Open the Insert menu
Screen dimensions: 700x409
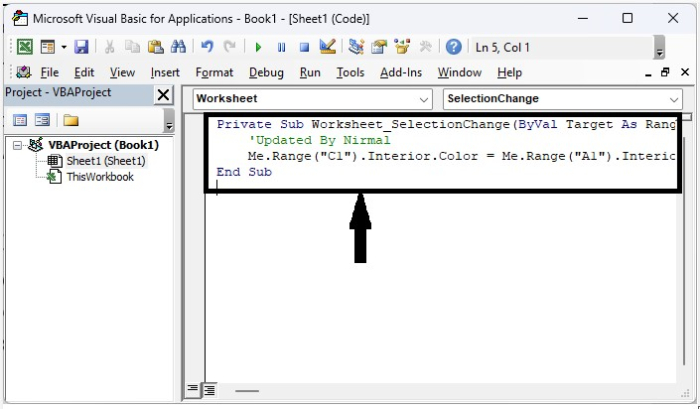(165, 73)
